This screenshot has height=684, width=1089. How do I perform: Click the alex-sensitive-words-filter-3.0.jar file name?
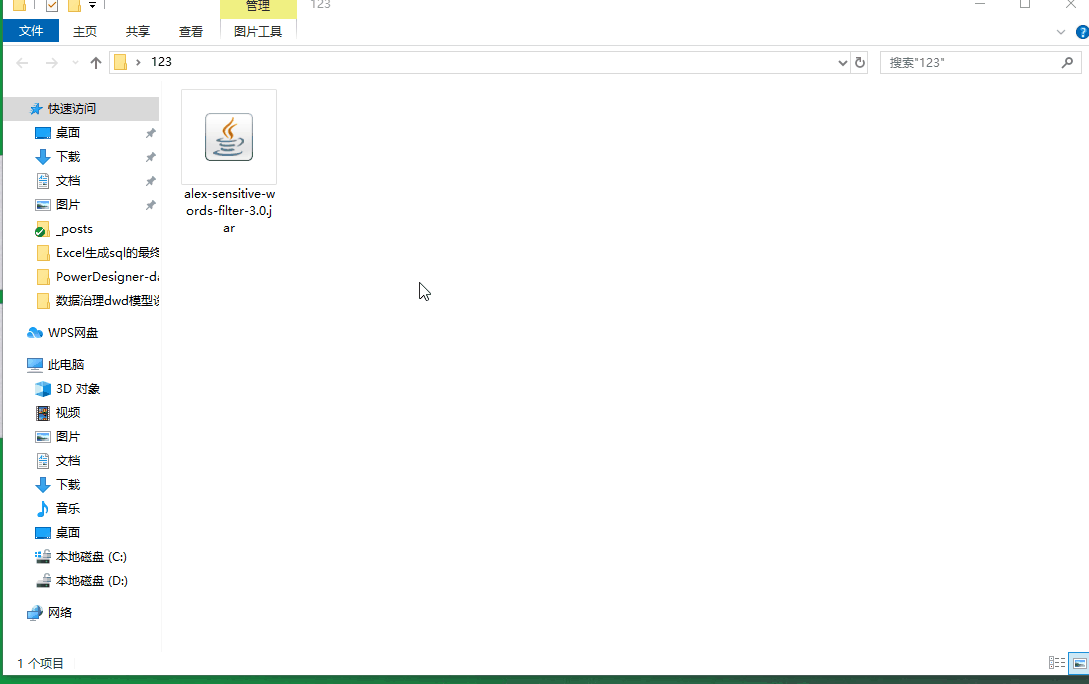click(229, 210)
